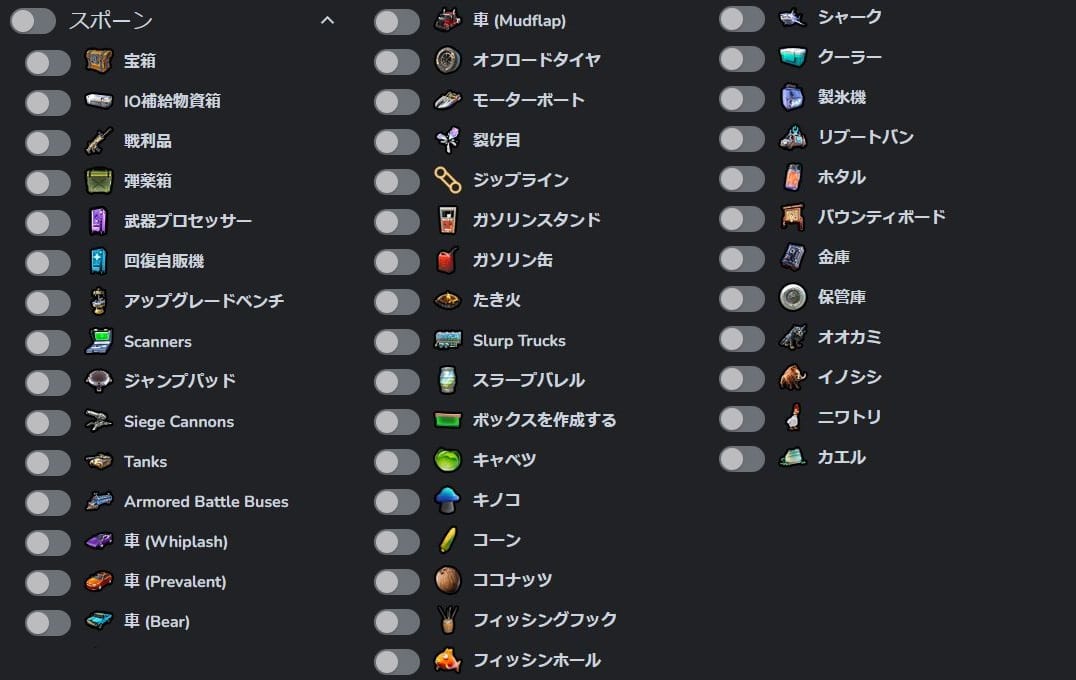Turn on the たき火 campfire toggle
The height and width of the screenshot is (680, 1076).
[396, 300]
